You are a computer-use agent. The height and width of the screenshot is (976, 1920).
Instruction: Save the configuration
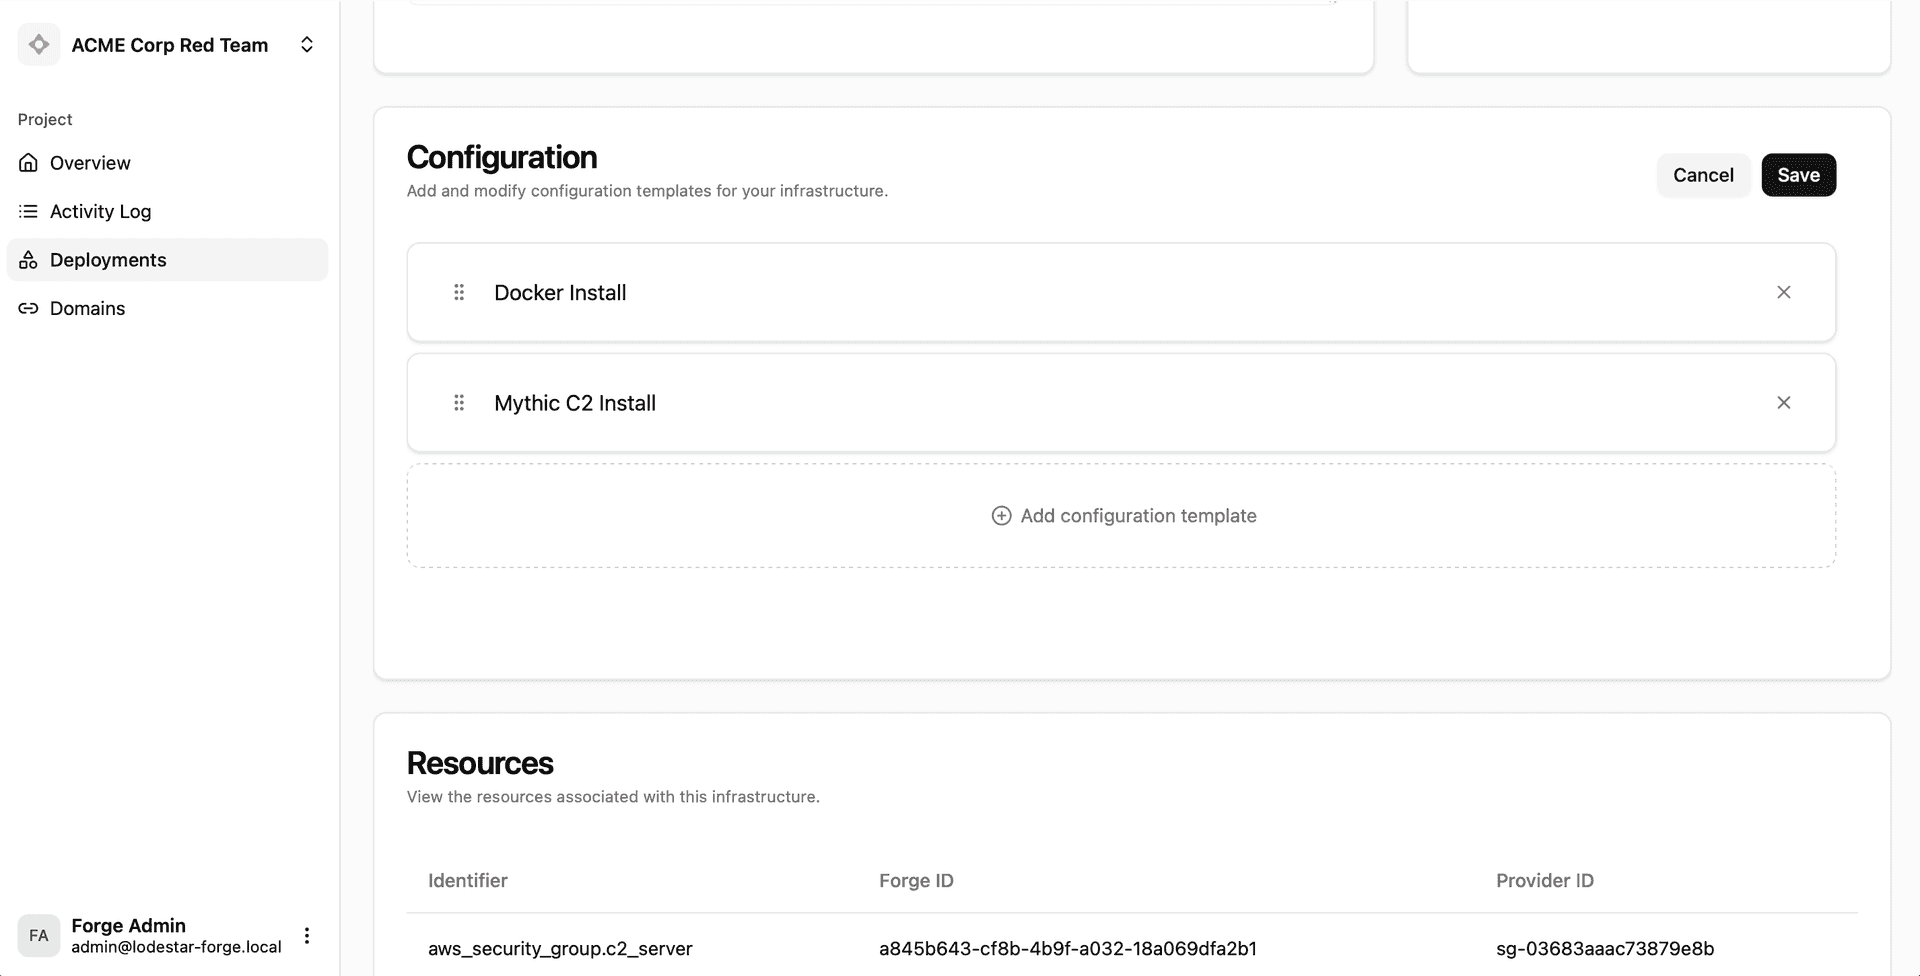(x=1798, y=175)
